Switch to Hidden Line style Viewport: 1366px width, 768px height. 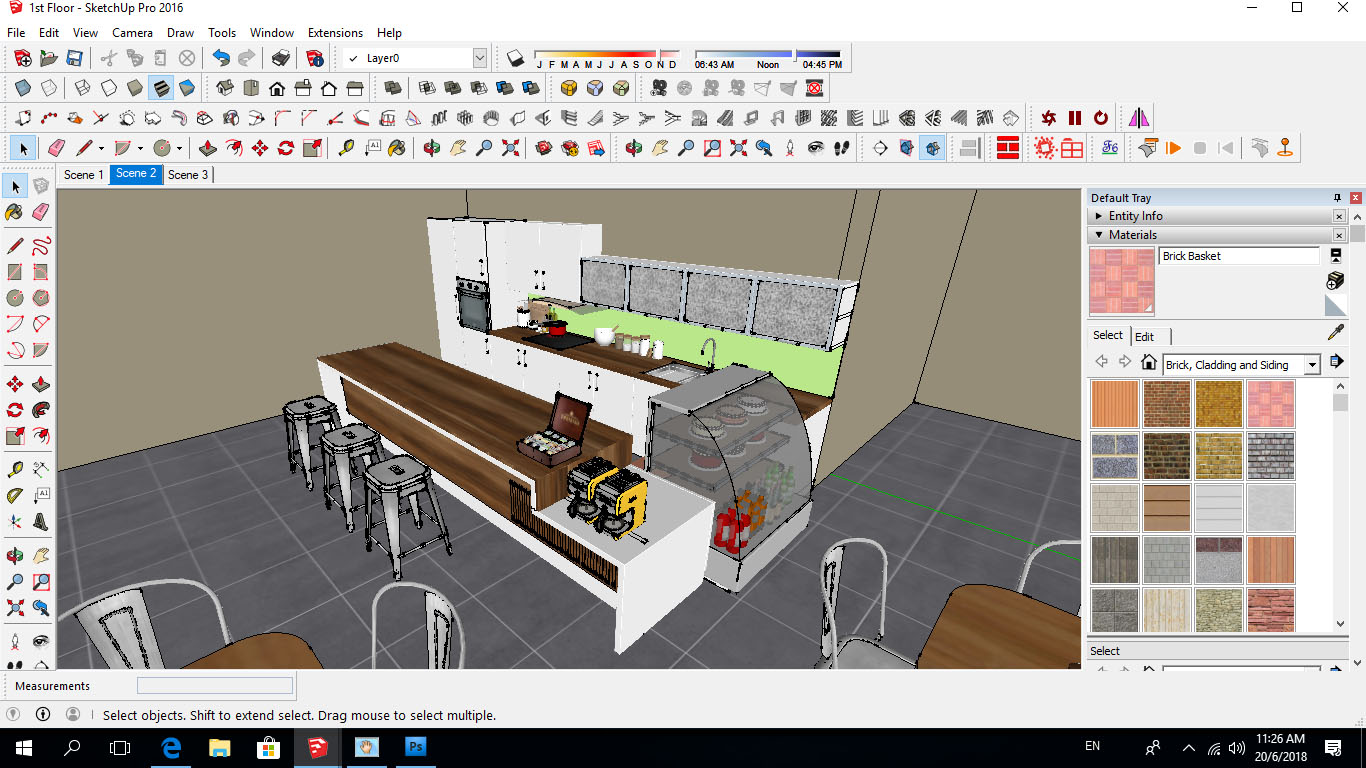[x=109, y=88]
